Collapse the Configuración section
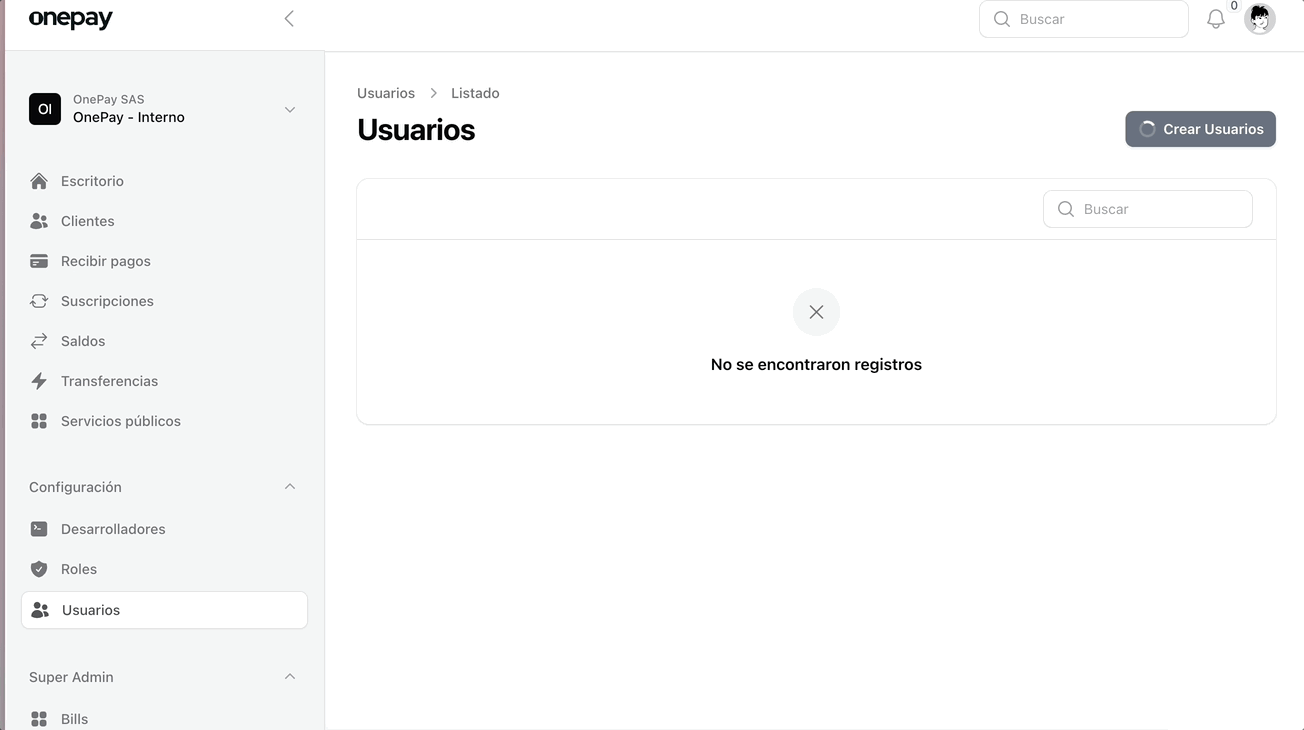Viewport: 1304px width, 730px height. pos(289,487)
